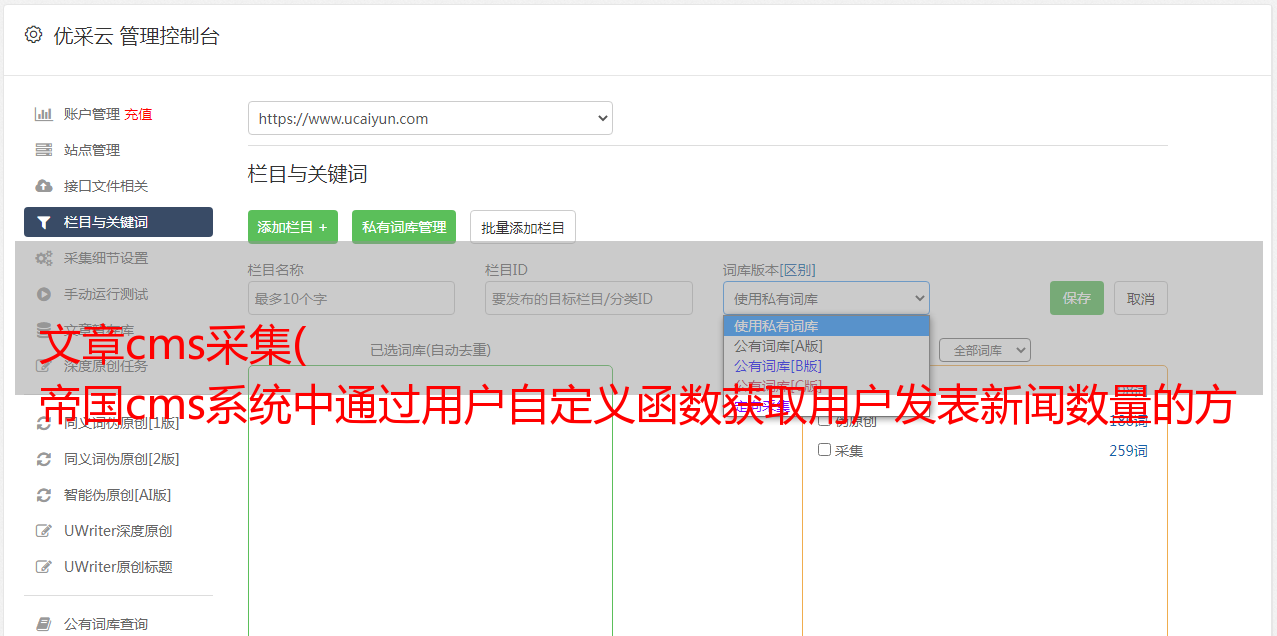Open the site URL dropdown https://www.ucaiyun.com
The height and width of the screenshot is (636, 1277).
(x=430, y=118)
